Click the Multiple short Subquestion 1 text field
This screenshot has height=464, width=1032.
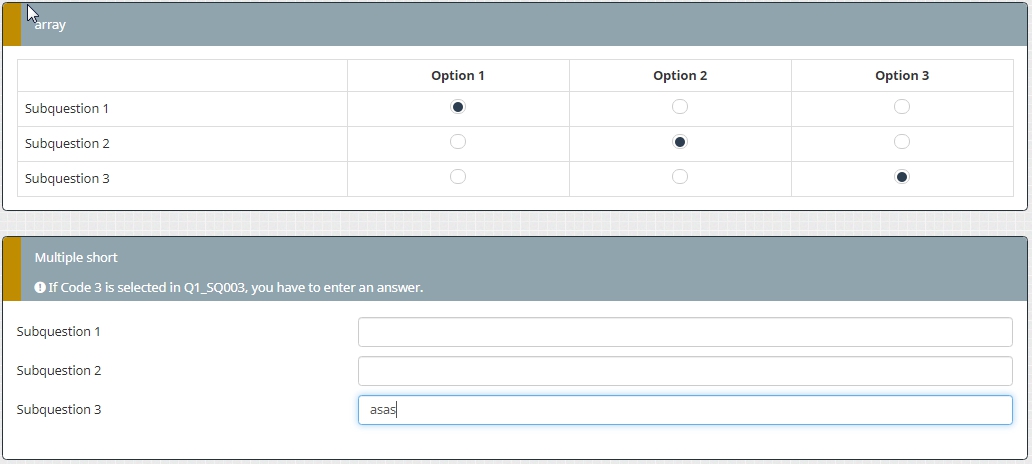pos(685,332)
